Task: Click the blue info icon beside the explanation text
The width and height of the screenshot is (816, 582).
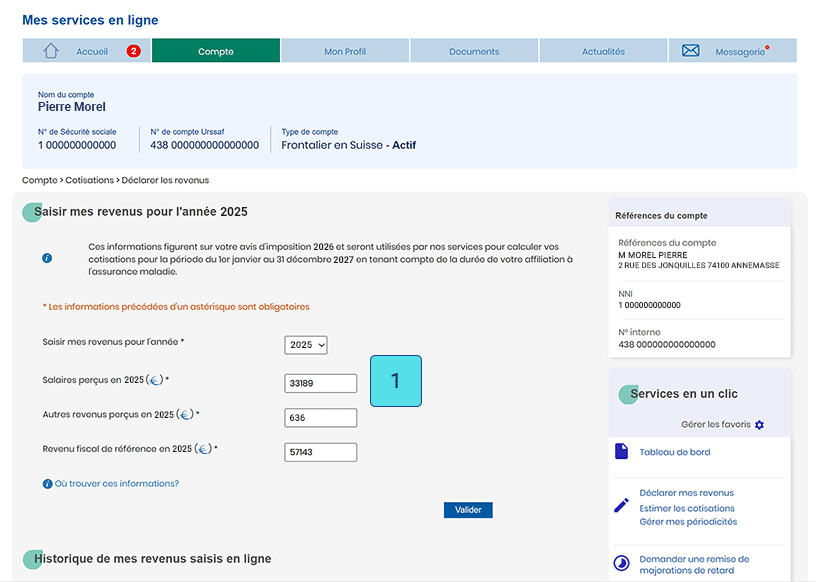Action: pyautogui.click(x=47, y=258)
